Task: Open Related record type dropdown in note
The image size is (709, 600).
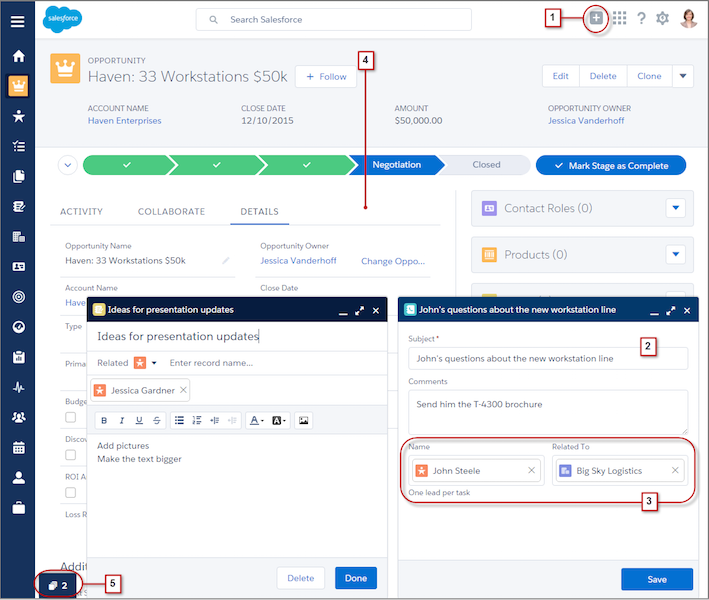Action: pyautogui.click(x=154, y=363)
